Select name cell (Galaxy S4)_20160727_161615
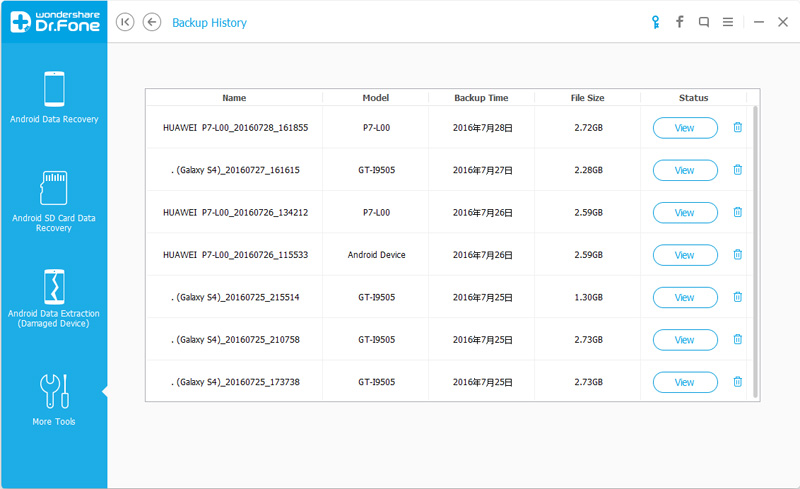The image size is (800, 489). (235, 170)
